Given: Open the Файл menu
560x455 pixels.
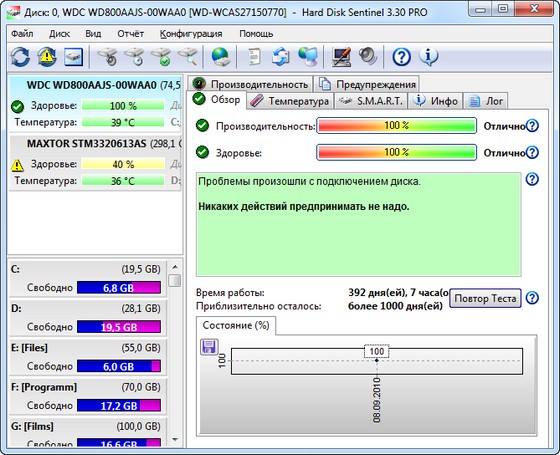Looking at the screenshot, I should [22, 34].
